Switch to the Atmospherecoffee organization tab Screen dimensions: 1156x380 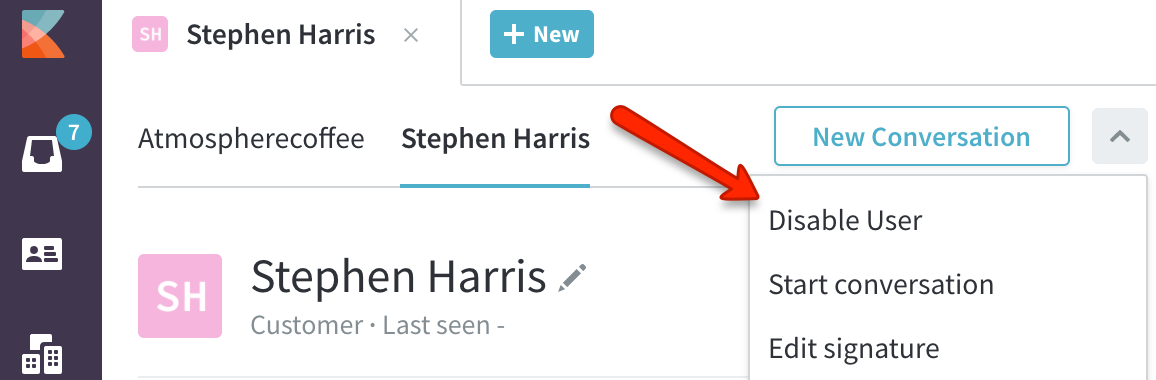[x=251, y=139]
